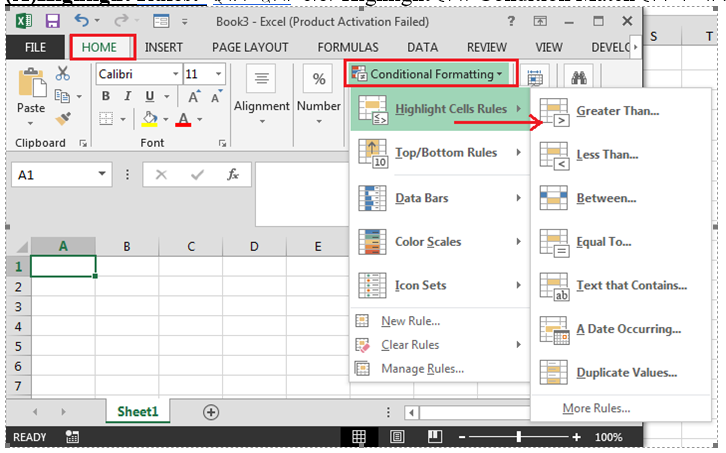Viewport: 726px width, 453px height.
Task: Select the Greater Than rule icon
Action: pyautogui.click(x=552, y=111)
